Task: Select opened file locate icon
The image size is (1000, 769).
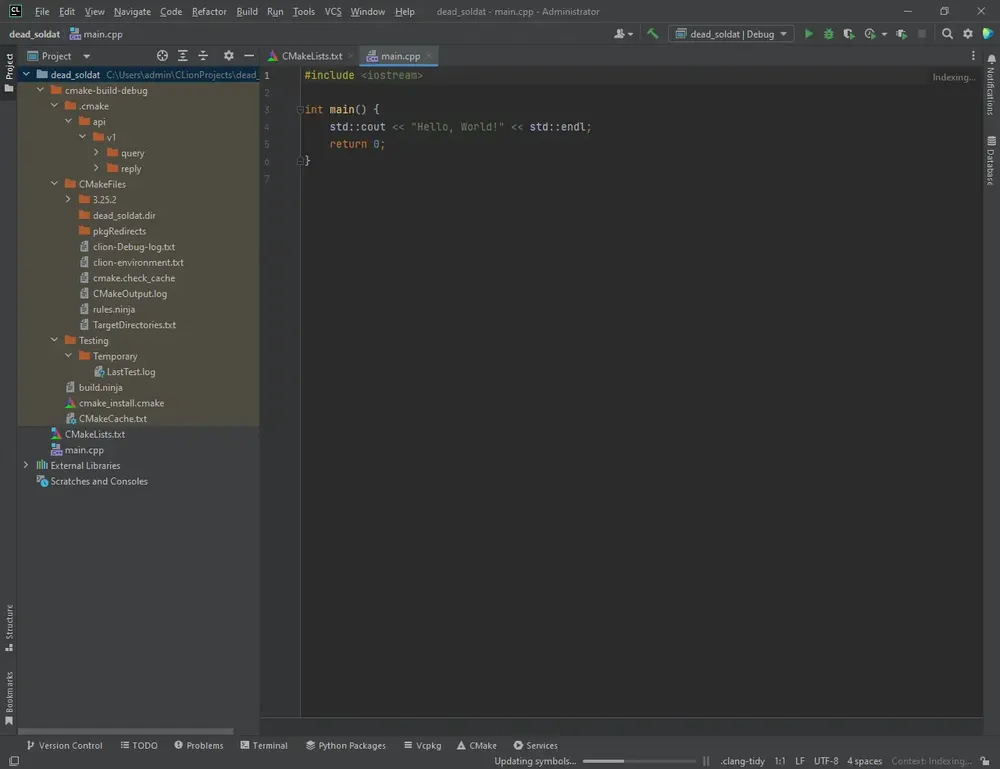Action: [163, 56]
